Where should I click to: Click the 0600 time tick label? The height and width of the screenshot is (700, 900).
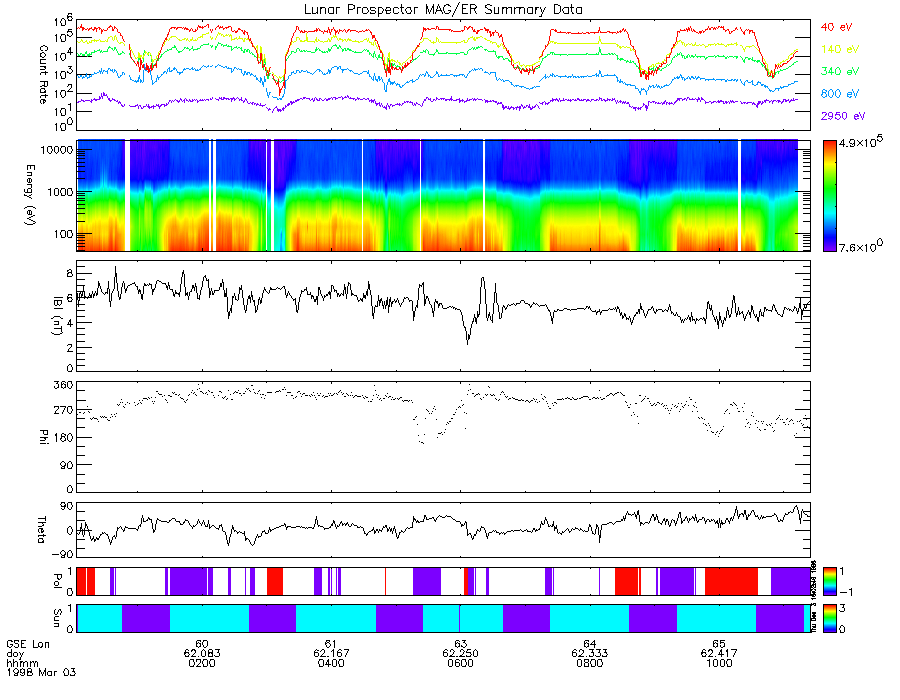pos(460,663)
